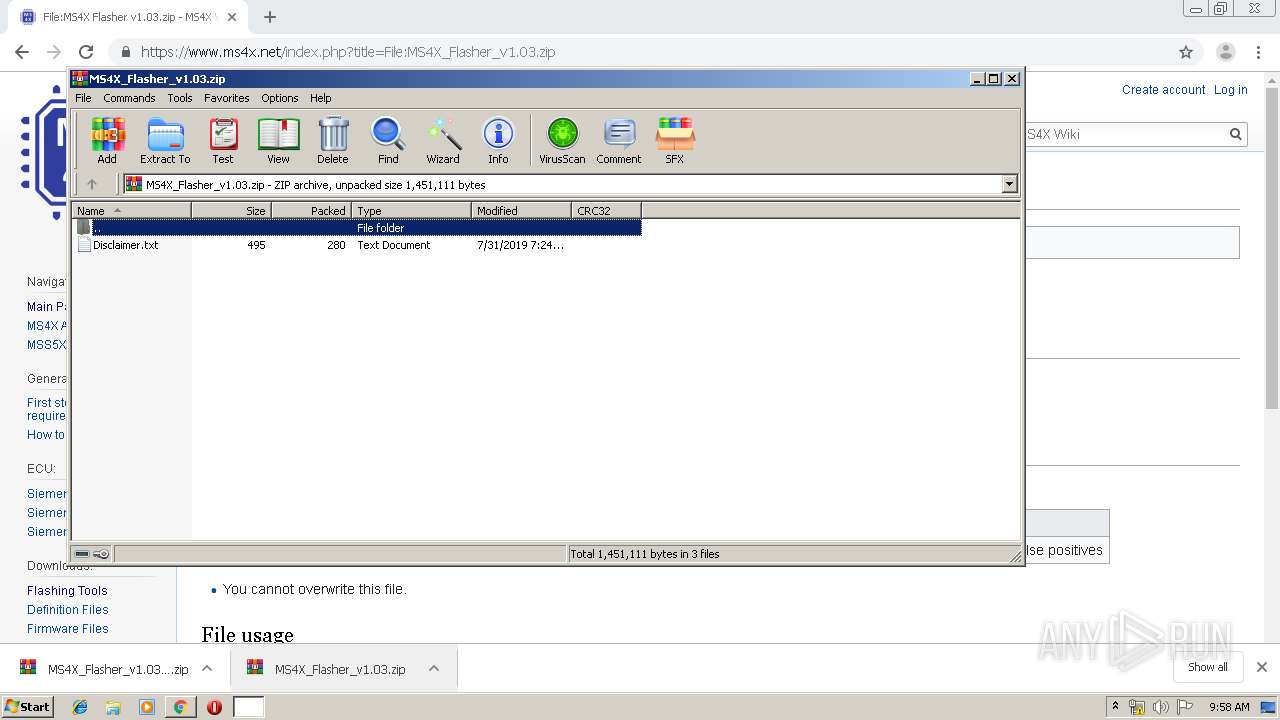Open the WinRAR File menu

click(83, 98)
